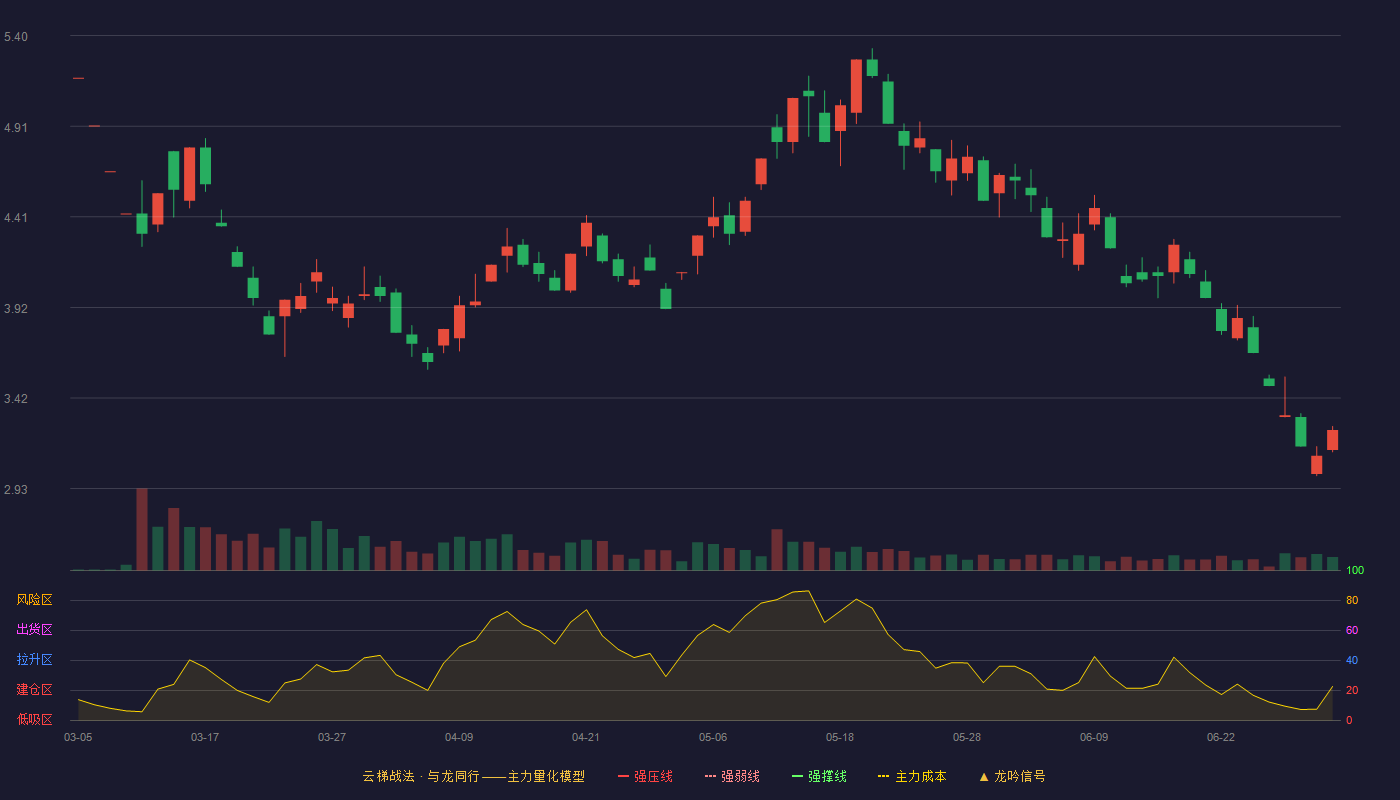The height and width of the screenshot is (800, 1400).
Task: Click the 3.42 price axis label
Action: pos(16,399)
